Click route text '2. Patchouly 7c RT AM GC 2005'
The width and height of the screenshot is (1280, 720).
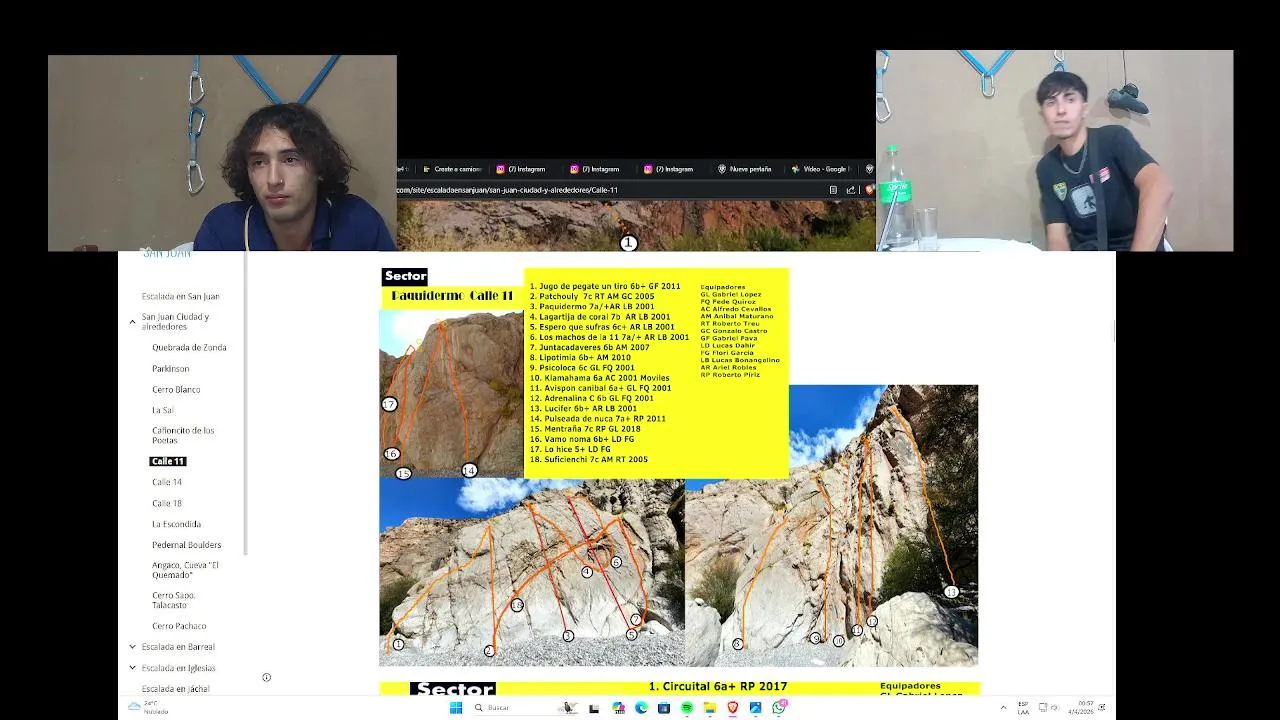click(x=591, y=296)
